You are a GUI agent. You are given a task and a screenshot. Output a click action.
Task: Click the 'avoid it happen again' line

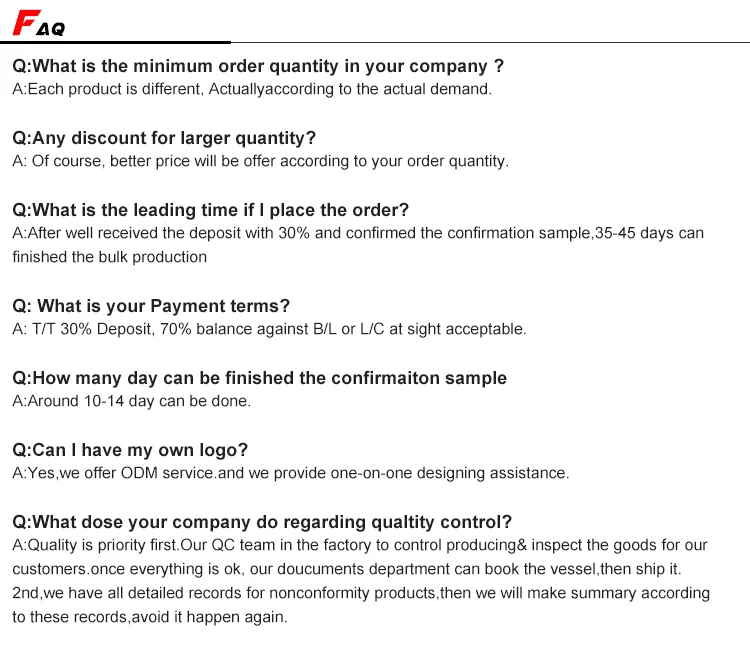(149, 617)
